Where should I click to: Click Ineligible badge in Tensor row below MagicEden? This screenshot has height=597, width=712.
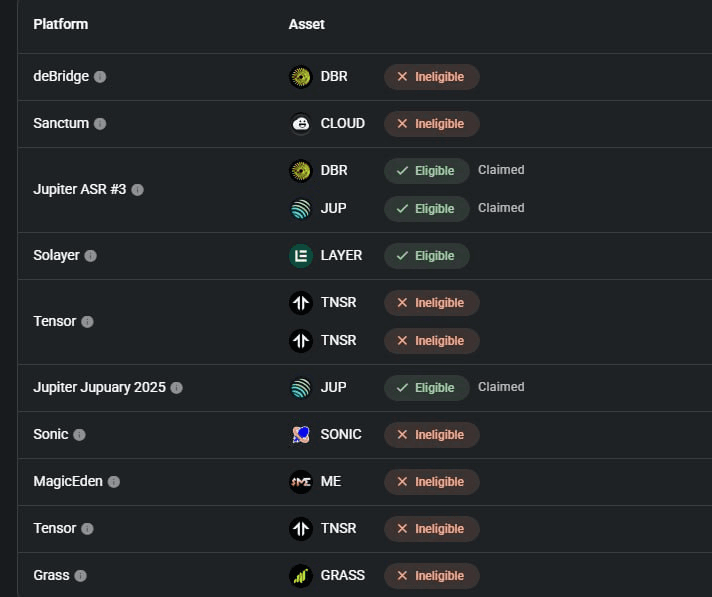431,529
